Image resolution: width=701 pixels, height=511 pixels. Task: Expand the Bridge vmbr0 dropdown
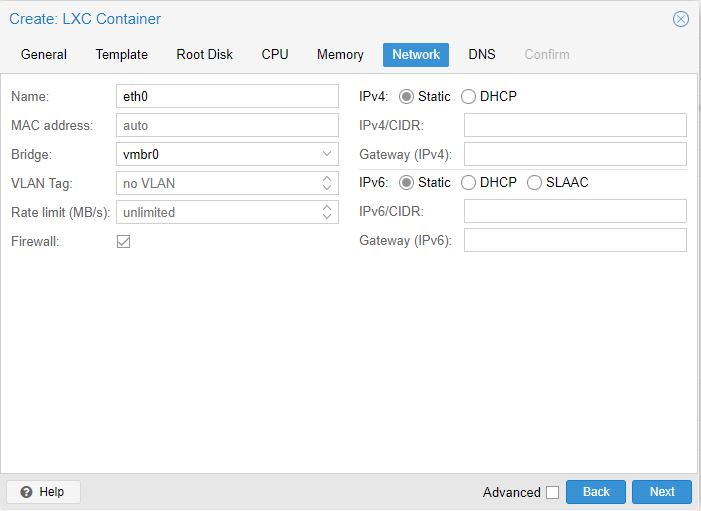click(x=327, y=155)
